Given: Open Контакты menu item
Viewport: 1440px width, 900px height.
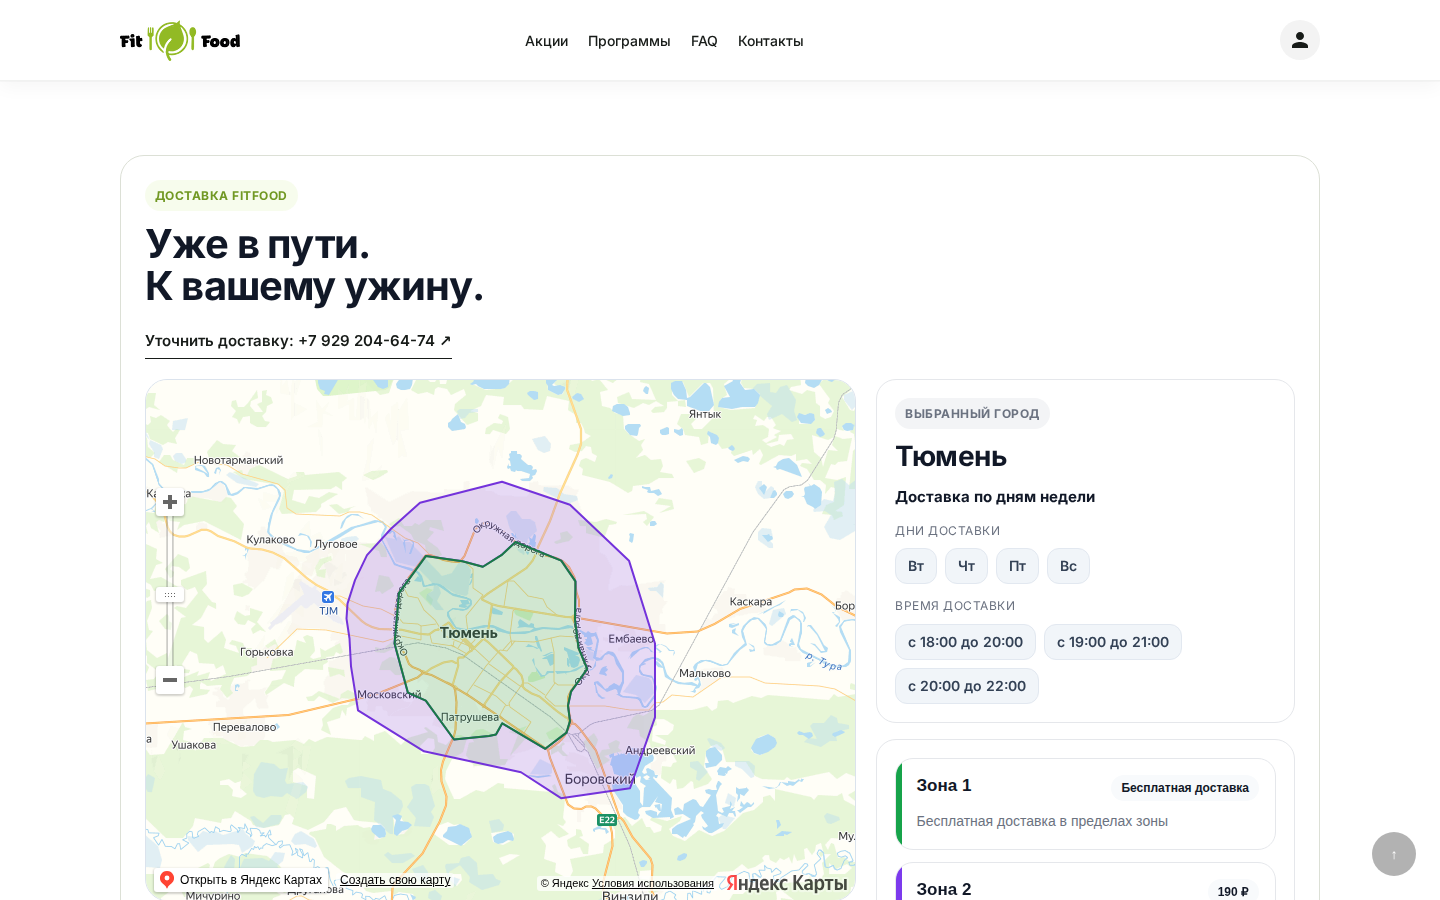Looking at the screenshot, I should click(x=771, y=41).
